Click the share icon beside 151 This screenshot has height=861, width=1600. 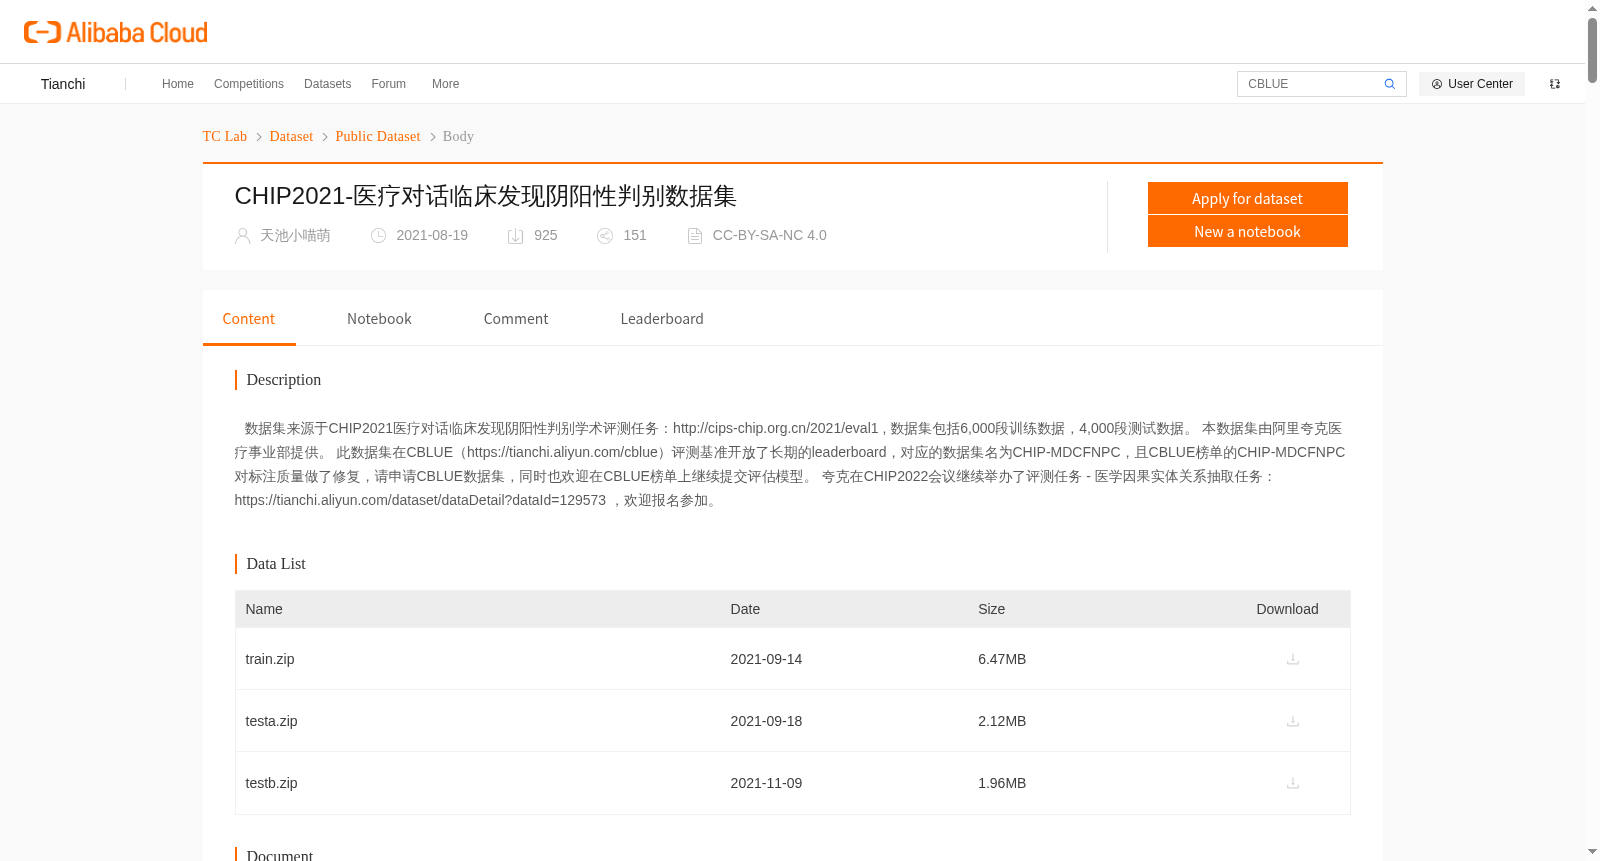point(605,236)
